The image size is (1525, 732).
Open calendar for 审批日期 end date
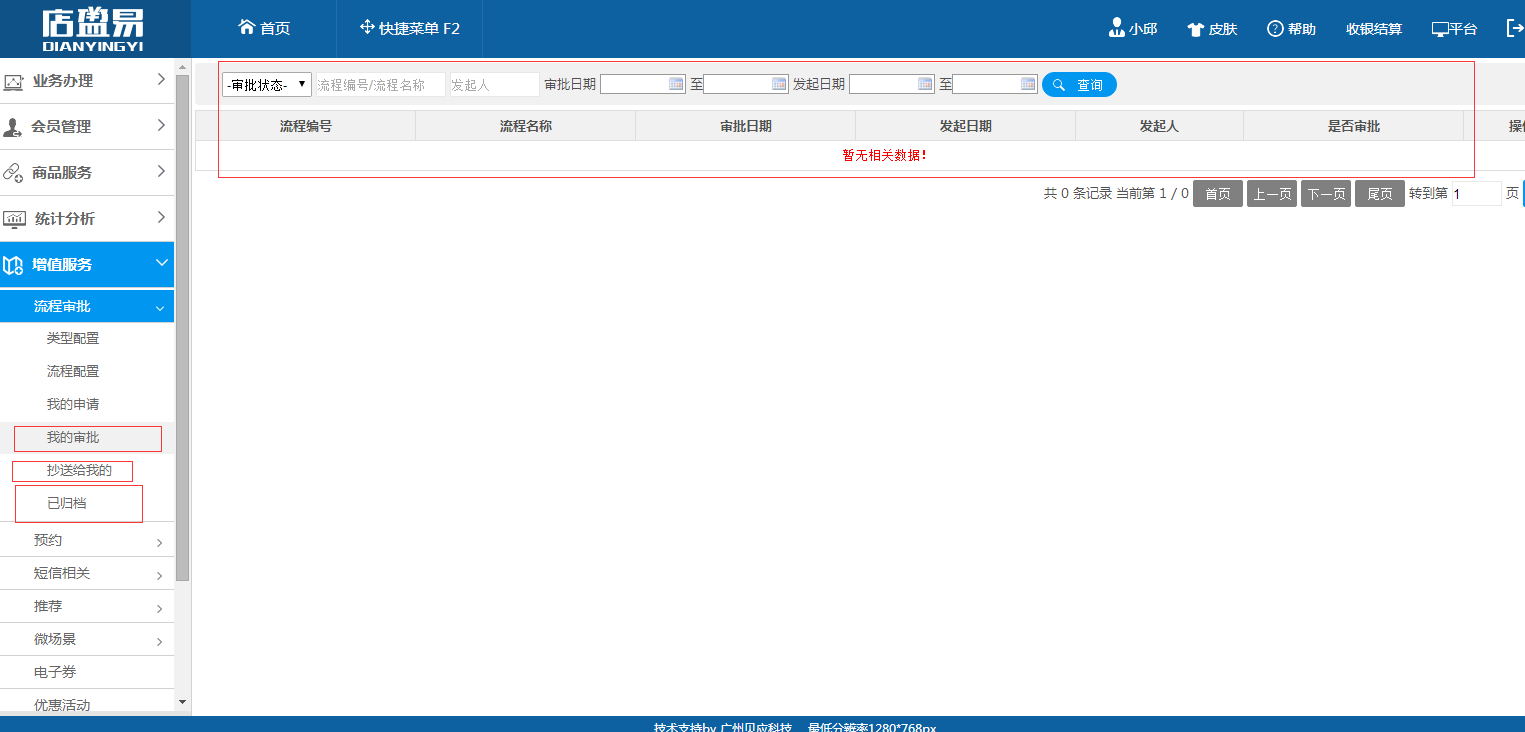(780, 84)
